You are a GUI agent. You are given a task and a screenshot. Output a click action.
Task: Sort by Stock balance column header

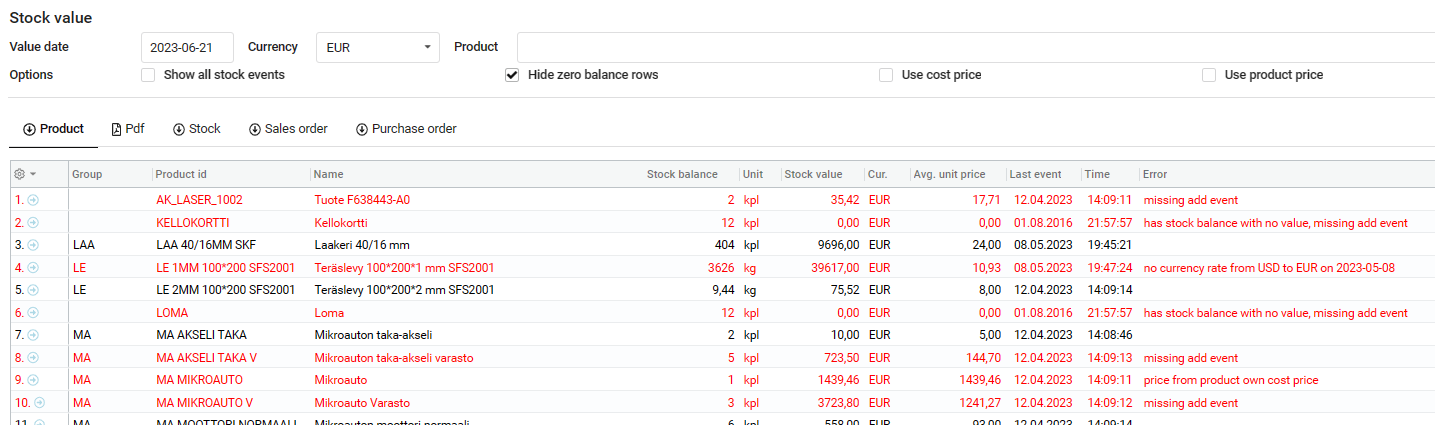click(x=682, y=174)
